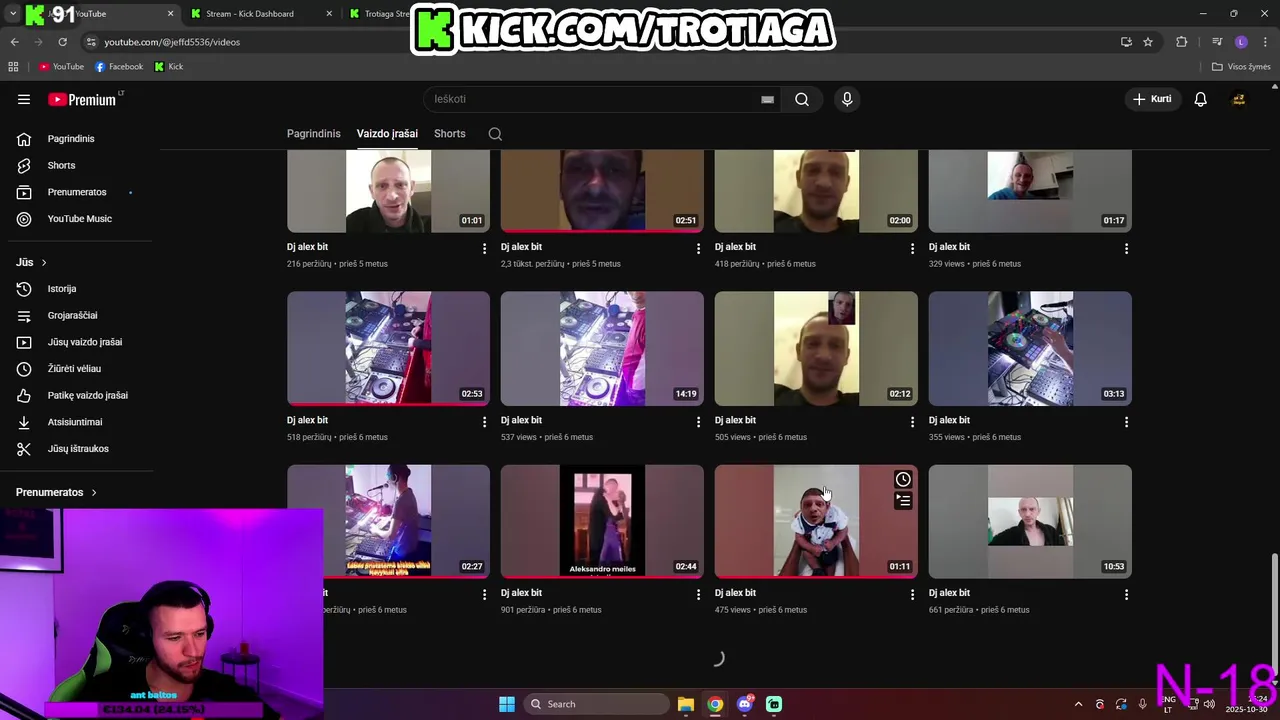Open Žiūrėti vėliau in sidebar

[77, 369]
